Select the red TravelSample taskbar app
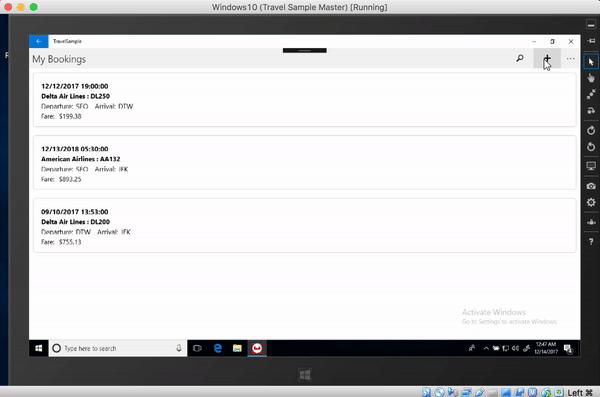The height and width of the screenshot is (397, 600). click(x=257, y=348)
